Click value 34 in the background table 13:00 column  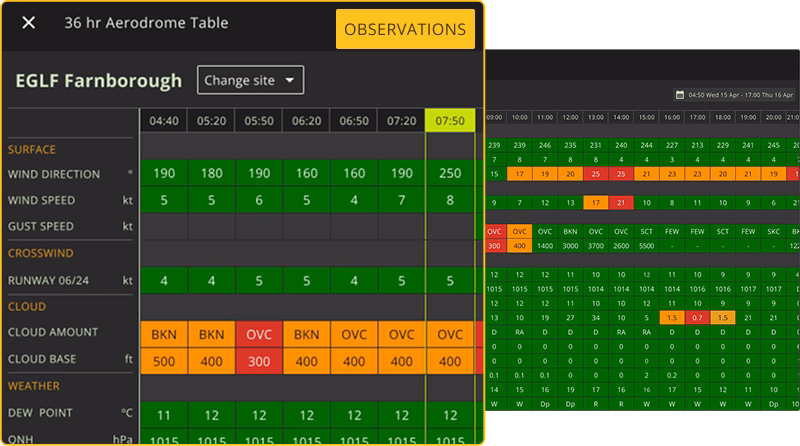595,317
